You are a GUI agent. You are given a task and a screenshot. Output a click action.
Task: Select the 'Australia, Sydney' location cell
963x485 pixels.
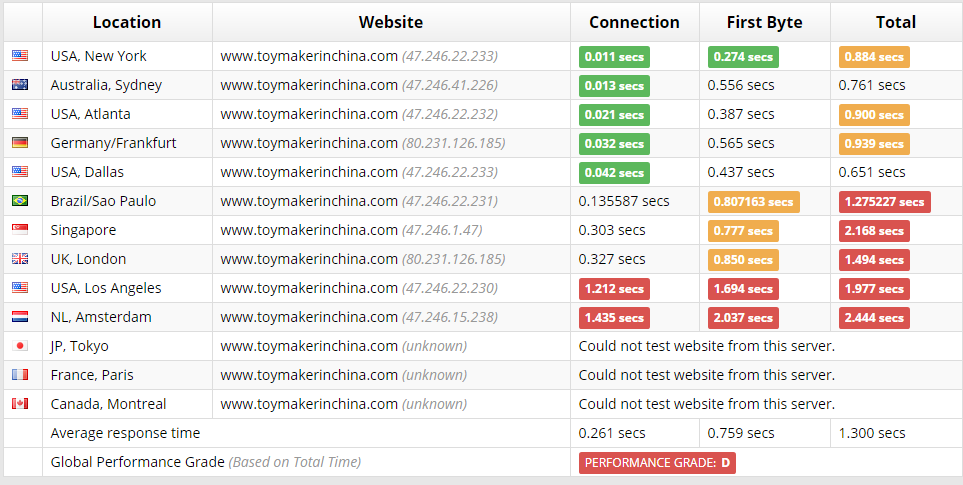(x=127, y=85)
